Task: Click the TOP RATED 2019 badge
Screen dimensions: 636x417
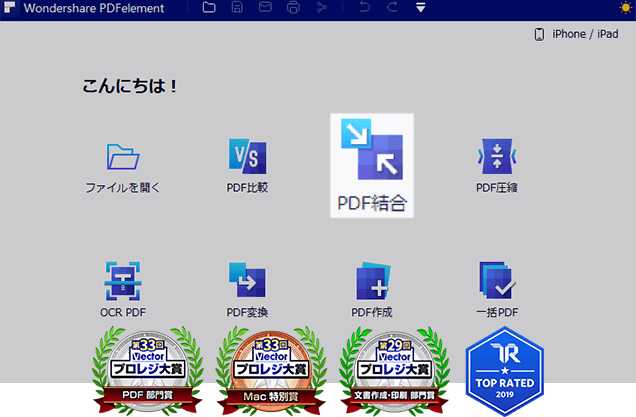Action: (505, 372)
